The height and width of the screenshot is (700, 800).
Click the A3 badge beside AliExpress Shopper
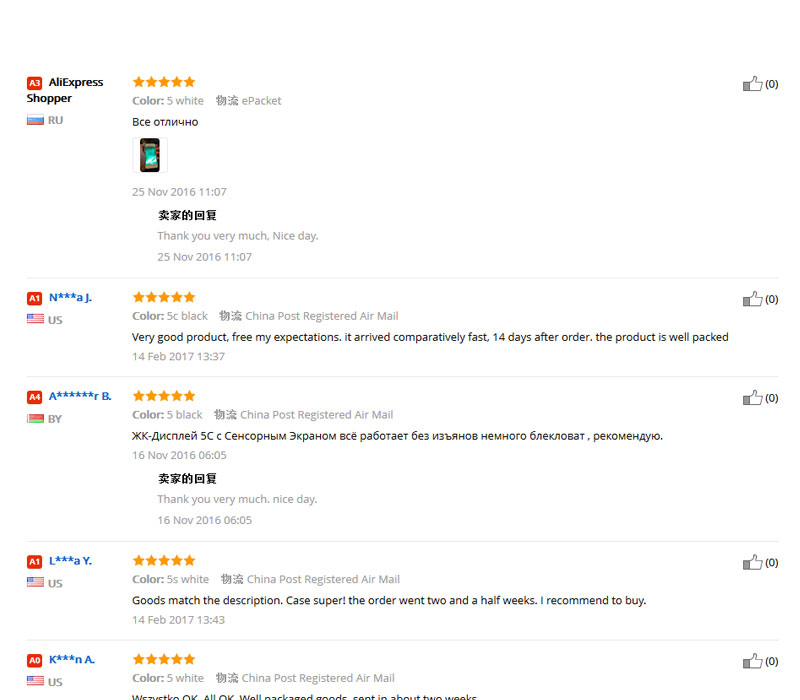click(34, 83)
